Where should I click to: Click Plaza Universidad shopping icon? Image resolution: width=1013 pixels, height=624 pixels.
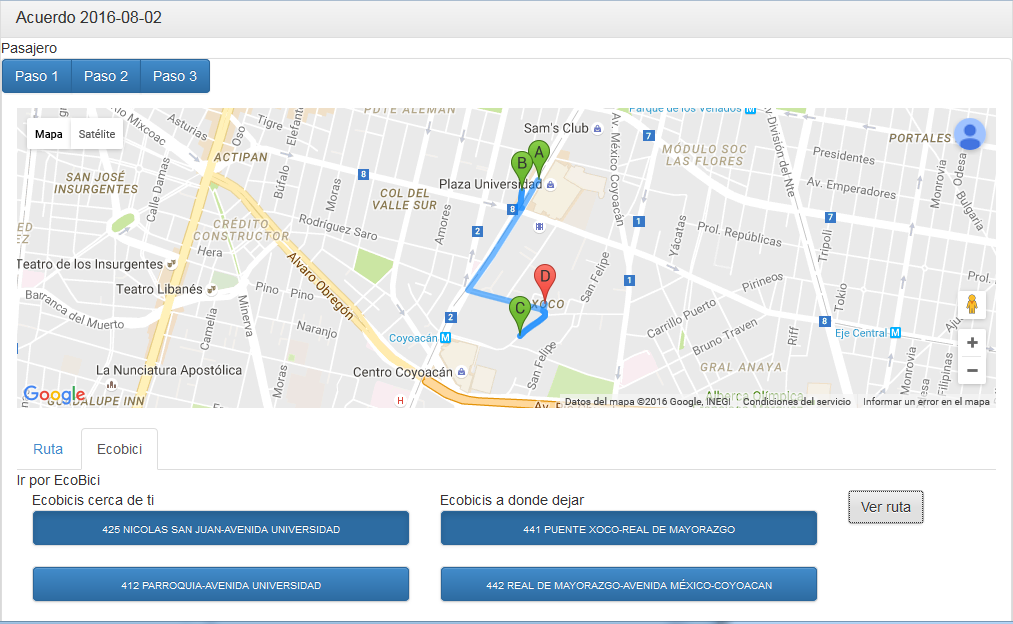(550, 185)
